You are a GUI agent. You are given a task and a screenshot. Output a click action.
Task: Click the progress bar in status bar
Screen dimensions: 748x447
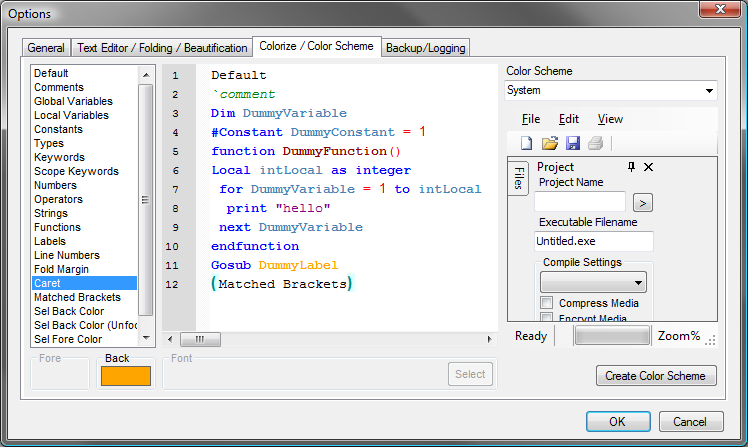pyautogui.click(x=613, y=335)
